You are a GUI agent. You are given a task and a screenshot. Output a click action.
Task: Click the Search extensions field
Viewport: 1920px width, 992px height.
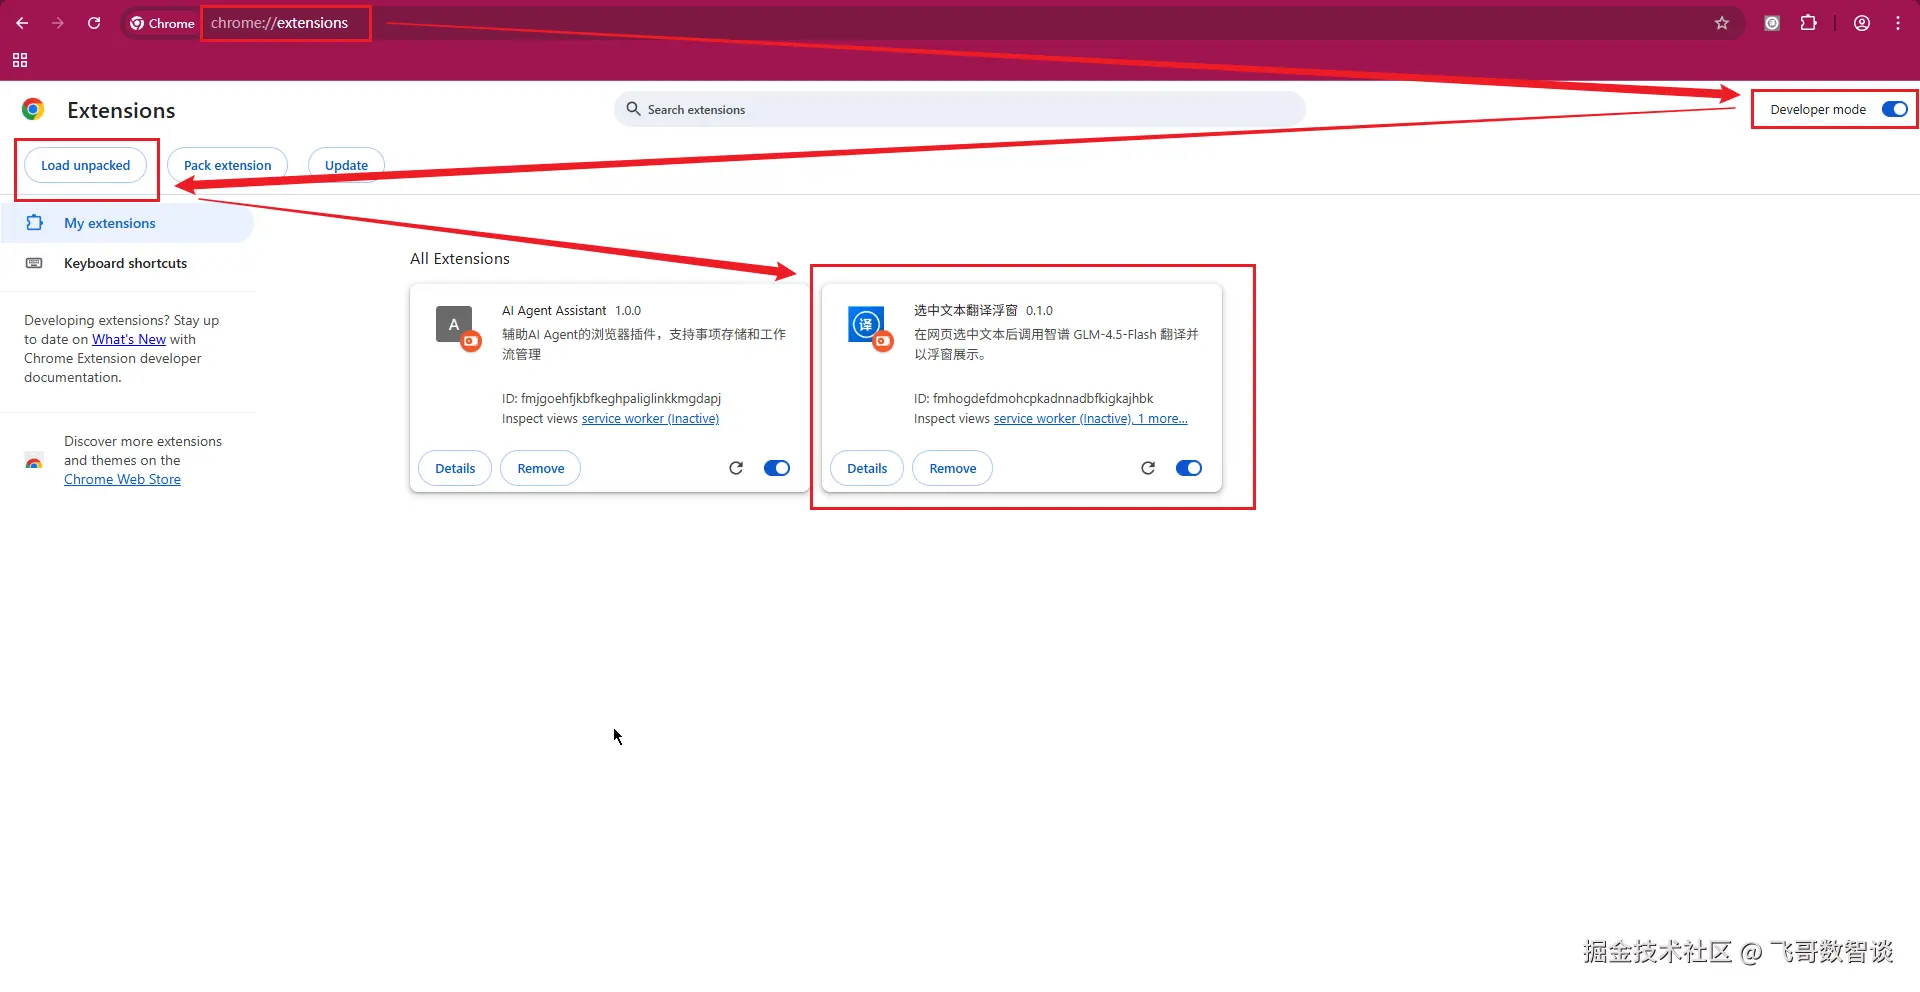960,109
